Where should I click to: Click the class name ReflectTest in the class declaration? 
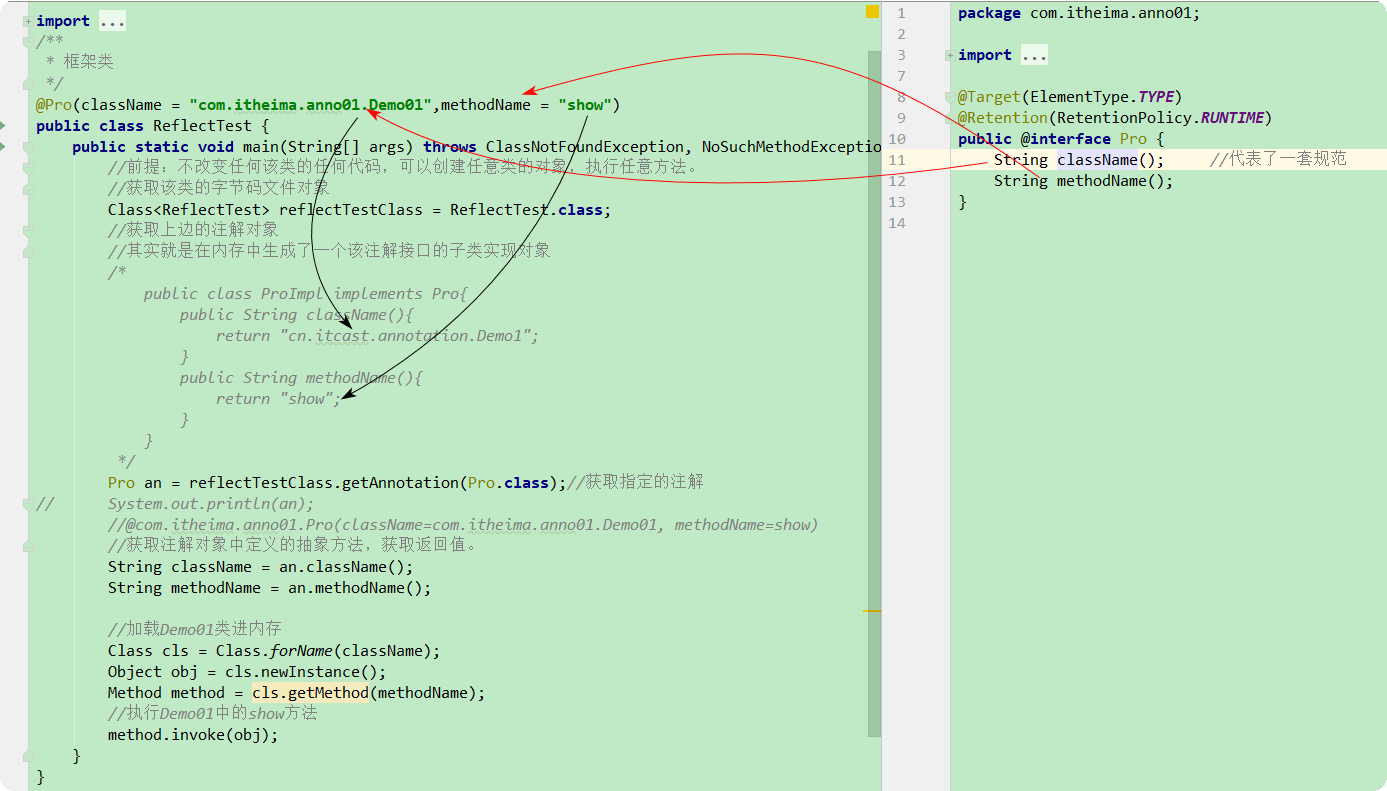pos(202,126)
